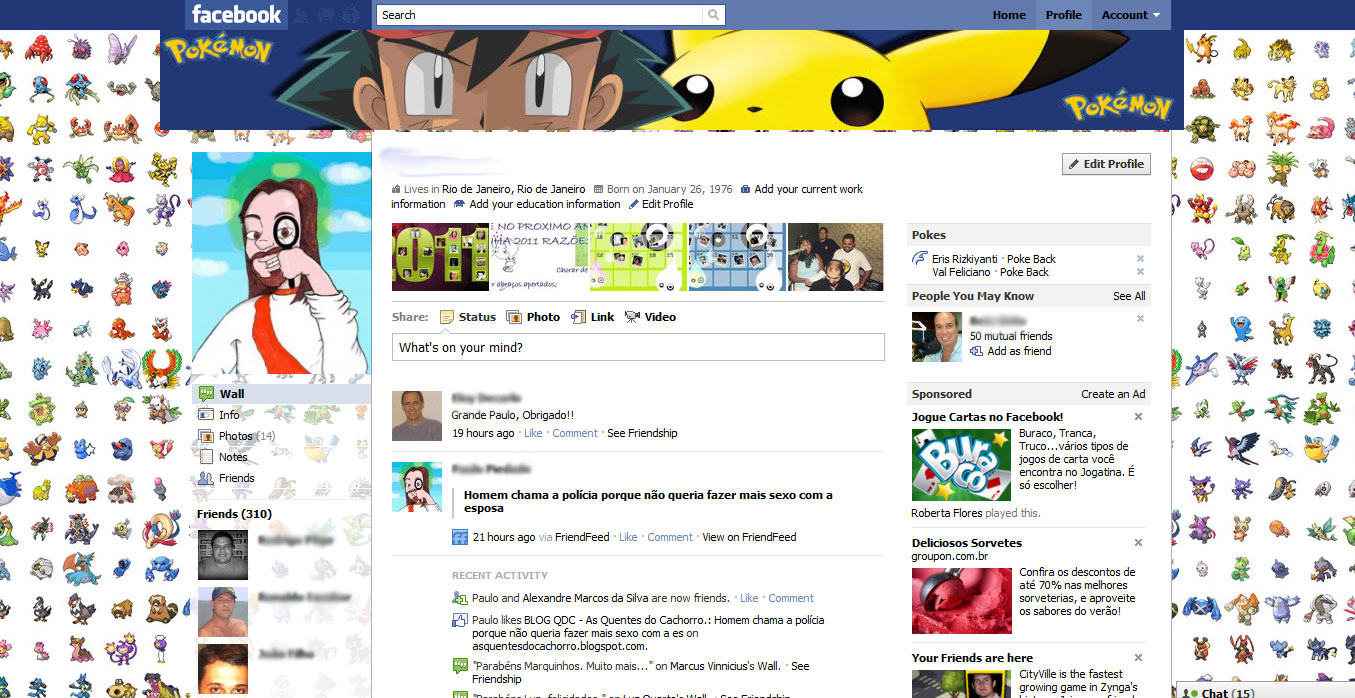Viewport: 1355px width, 698px height.
Task: Click the Facebook logo
Action: (x=237, y=15)
